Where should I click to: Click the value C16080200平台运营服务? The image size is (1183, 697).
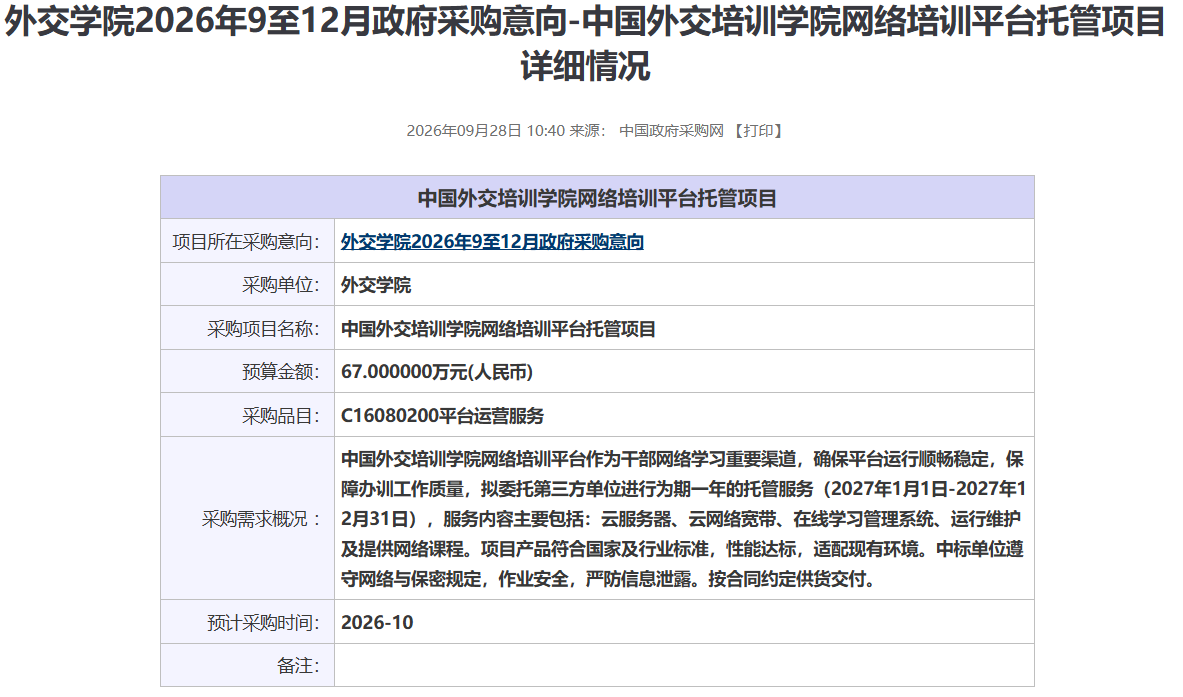coord(442,416)
